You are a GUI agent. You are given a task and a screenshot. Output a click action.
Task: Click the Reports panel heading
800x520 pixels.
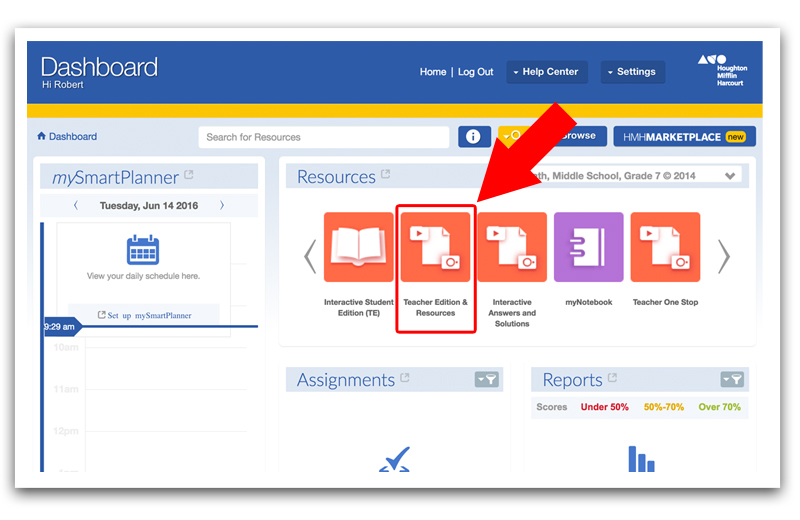[x=572, y=380]
